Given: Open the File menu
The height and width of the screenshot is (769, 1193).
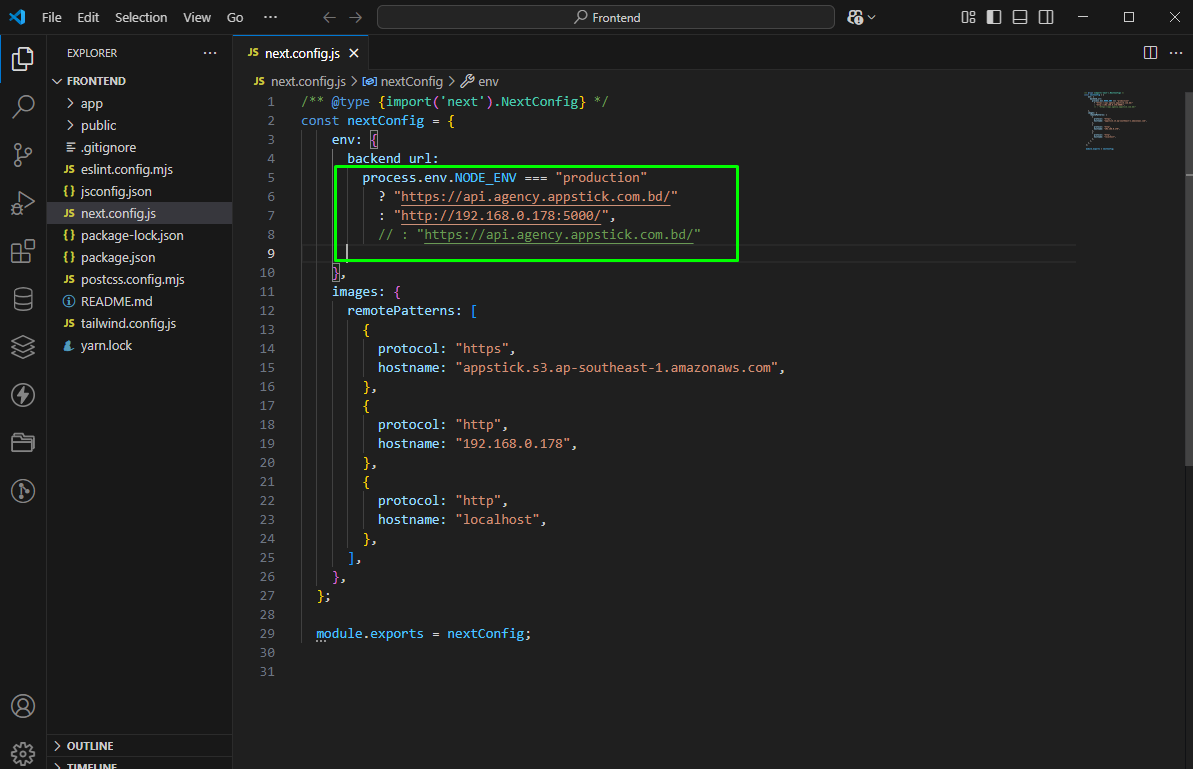Looking at the screenshot, I should point(52,17).
